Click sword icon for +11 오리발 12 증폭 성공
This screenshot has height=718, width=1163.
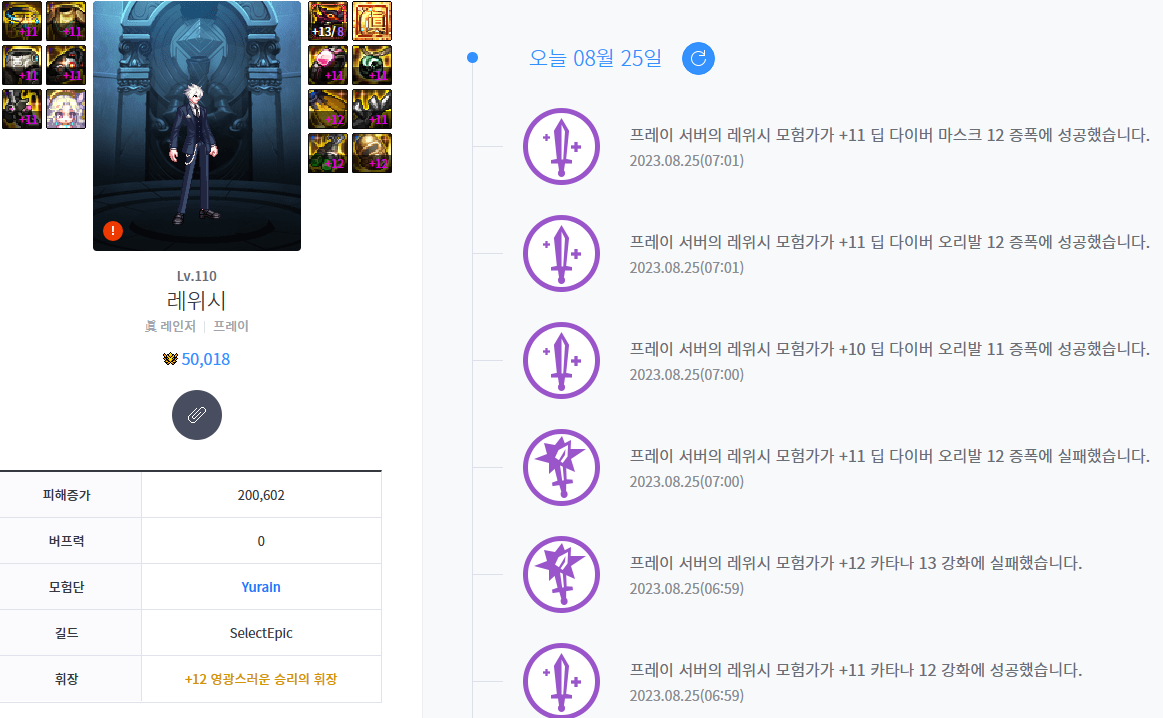[x=561, y=254]
